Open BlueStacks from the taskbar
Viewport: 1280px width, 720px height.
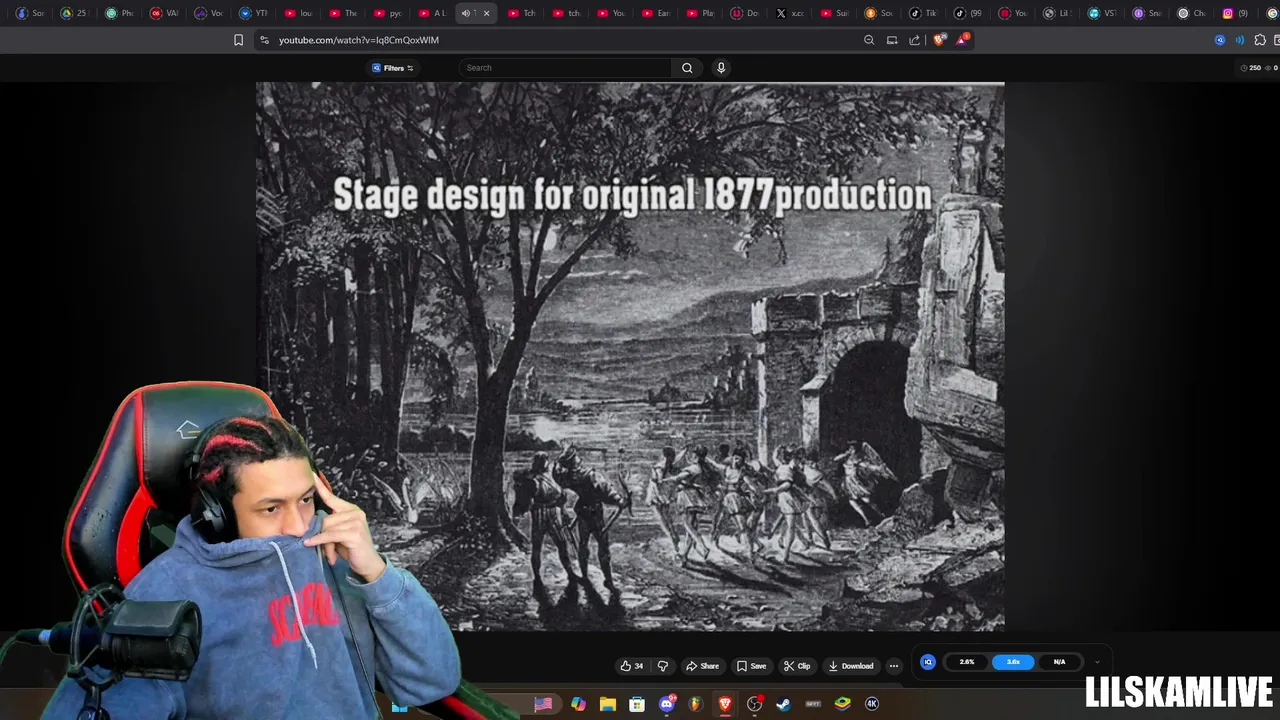pyautogui.click(x=843, y=704)
